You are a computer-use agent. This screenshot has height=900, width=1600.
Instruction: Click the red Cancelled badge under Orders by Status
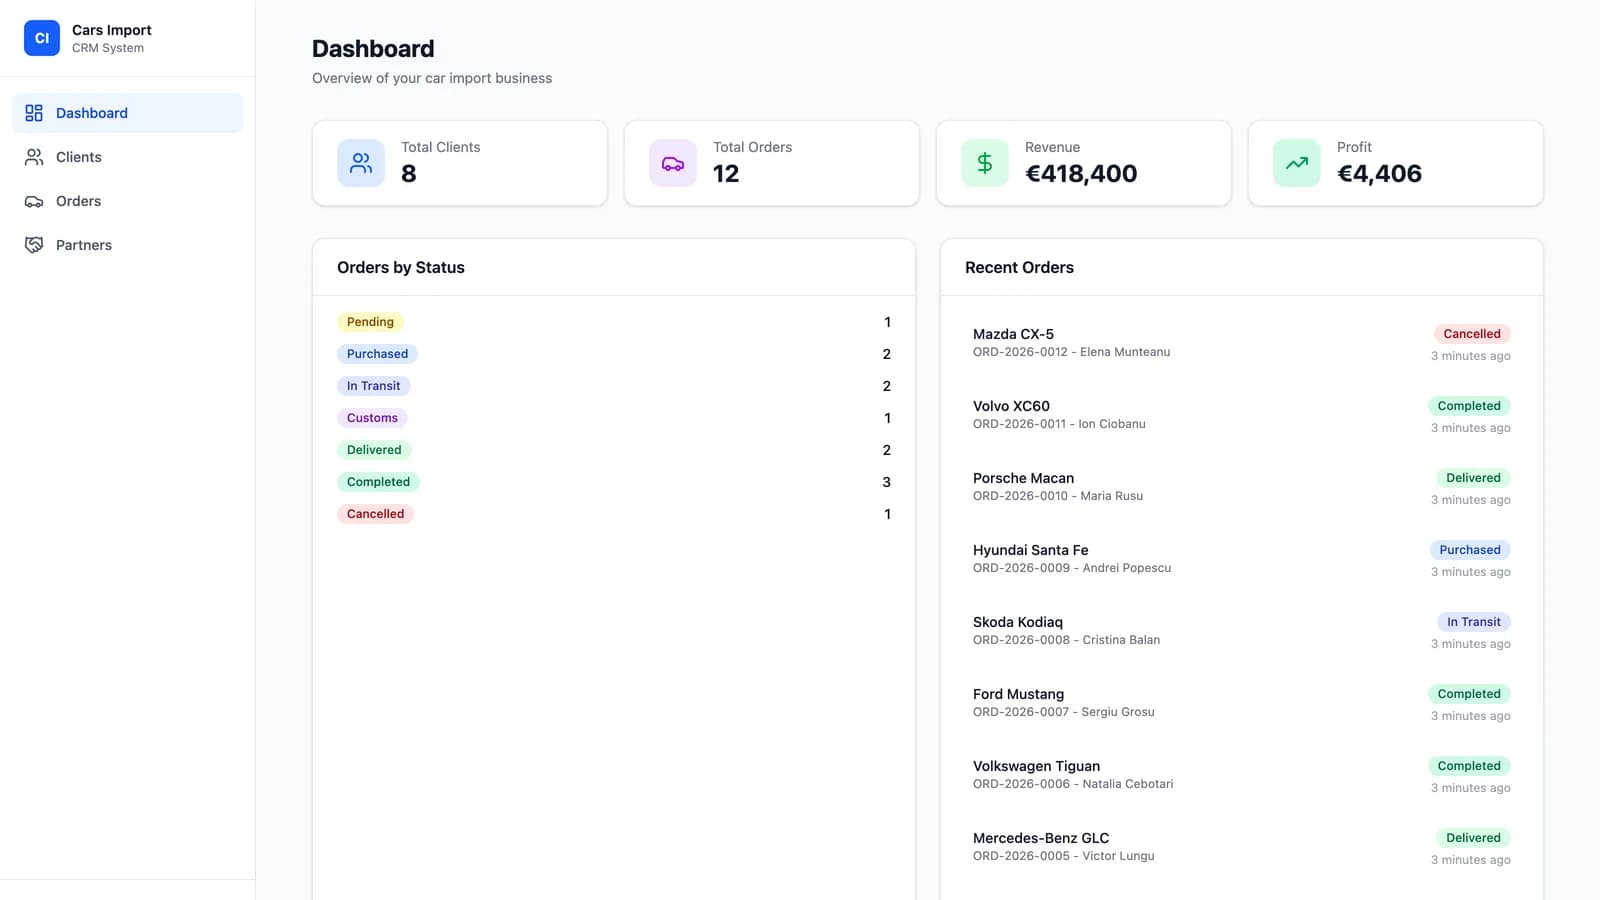(375, 514)
